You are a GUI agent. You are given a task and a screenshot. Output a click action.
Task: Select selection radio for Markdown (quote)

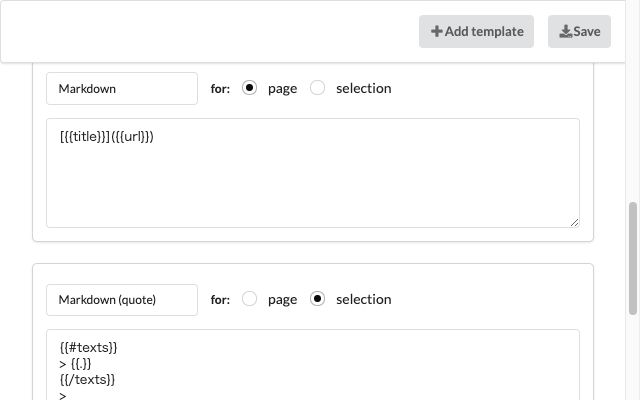pos(318,299)
